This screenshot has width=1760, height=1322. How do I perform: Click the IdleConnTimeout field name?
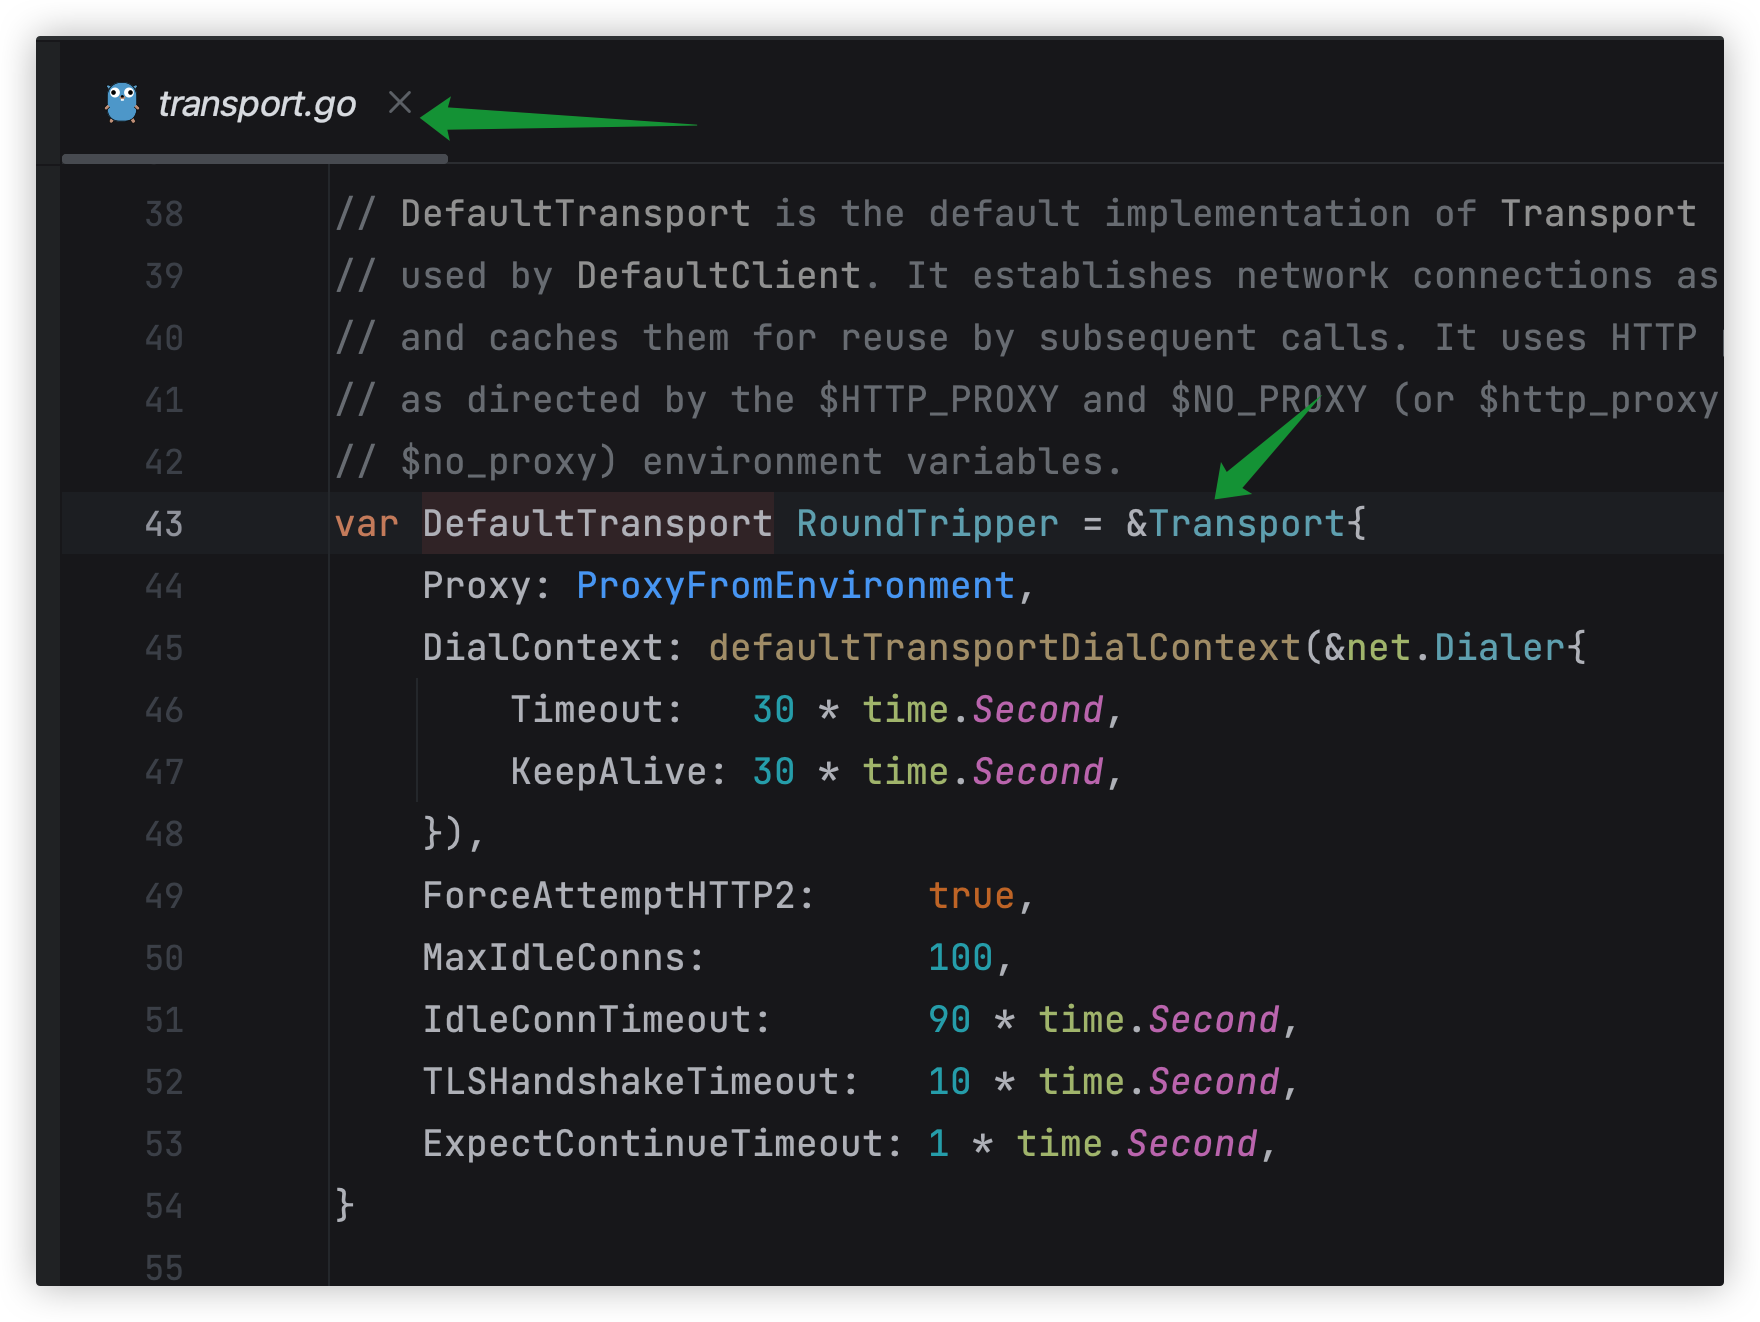pos(586,1020)
